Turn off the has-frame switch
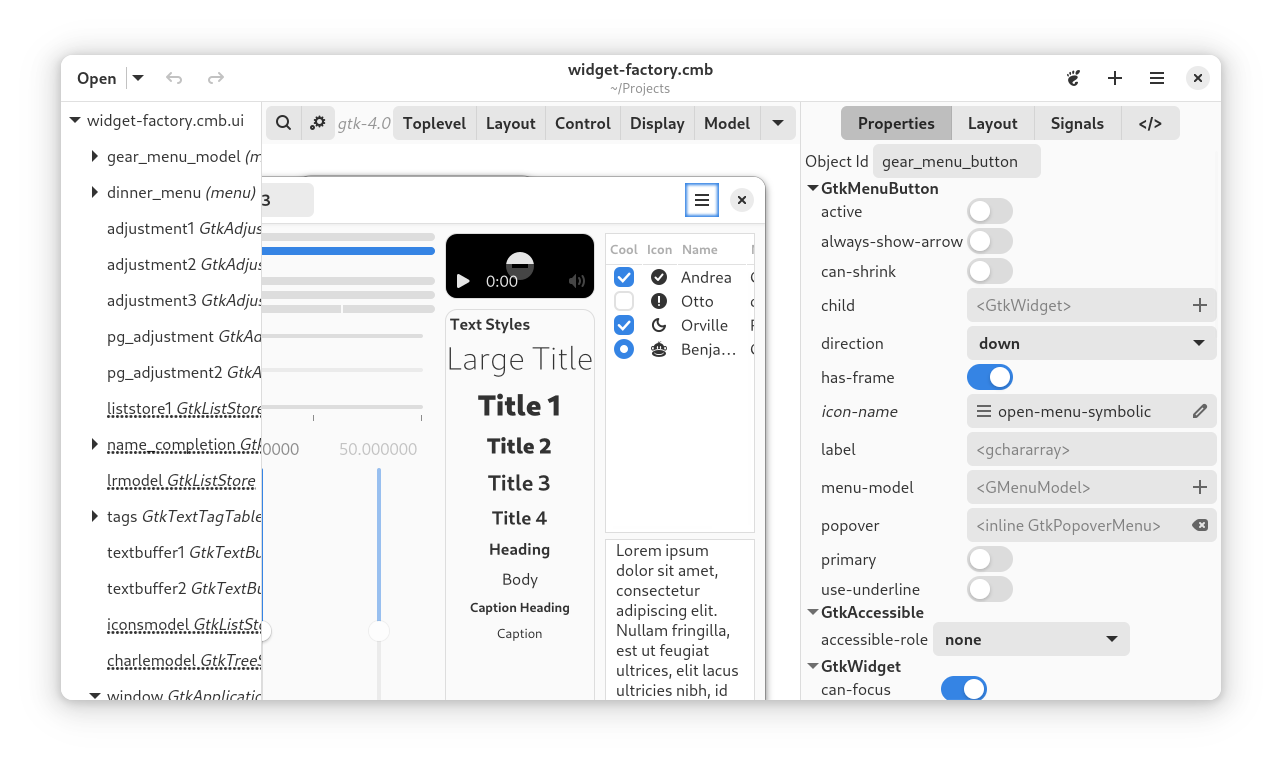The width and height of the screenshot is (1282, 767). pyautogui.click(x=989, y=377)
